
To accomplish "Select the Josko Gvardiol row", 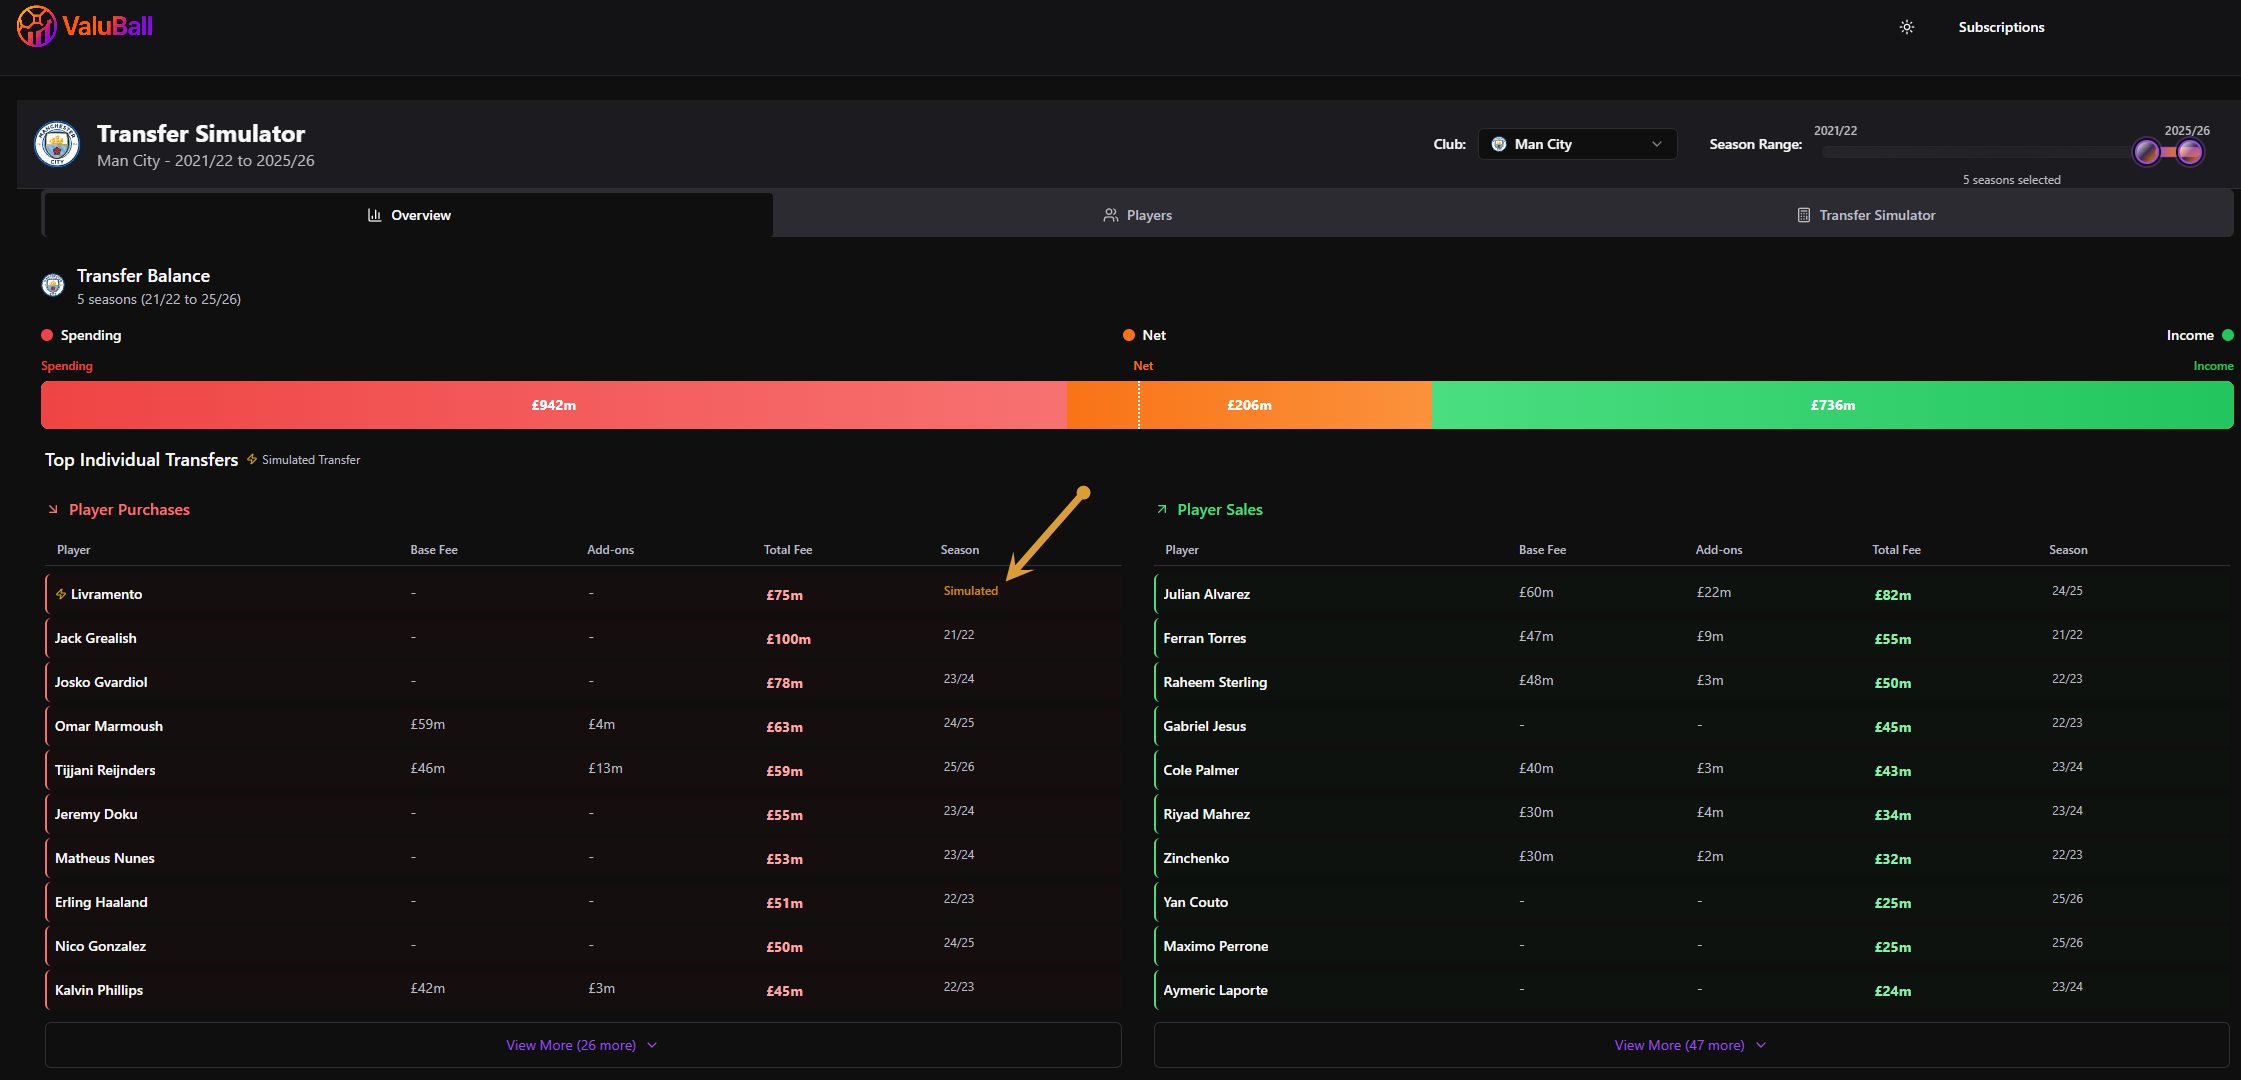I will point(583,682).
